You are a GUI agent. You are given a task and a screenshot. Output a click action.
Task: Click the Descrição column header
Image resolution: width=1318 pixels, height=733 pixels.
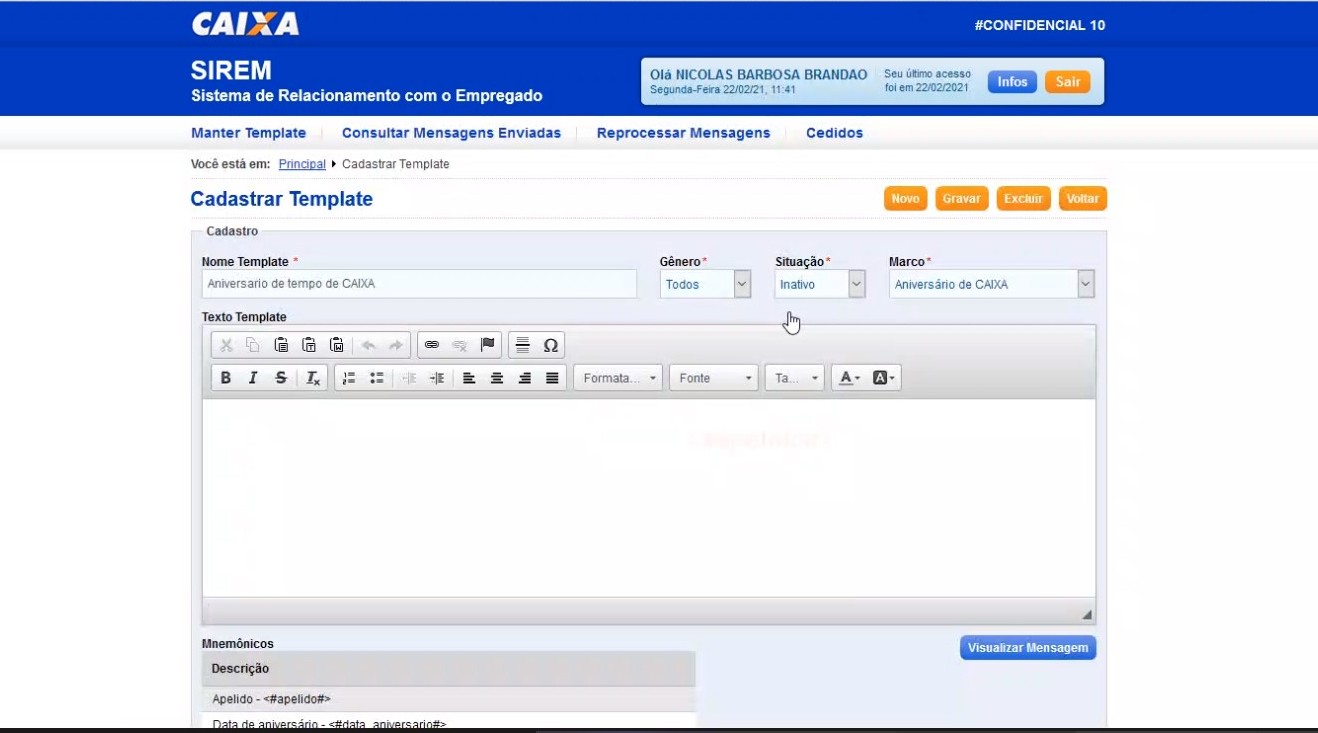(448, 669)
